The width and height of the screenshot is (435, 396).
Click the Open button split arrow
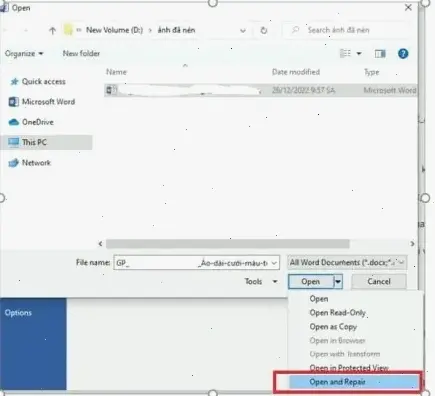[x=338, y=282]
